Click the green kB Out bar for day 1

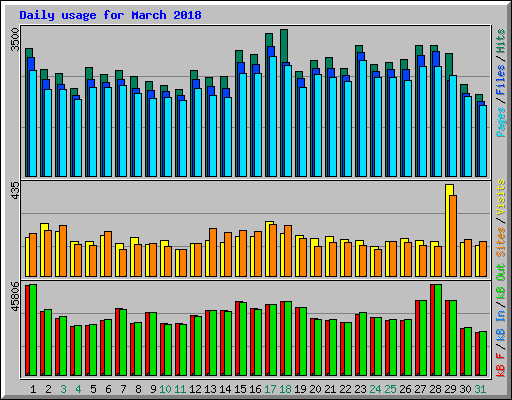coord(33,330)
